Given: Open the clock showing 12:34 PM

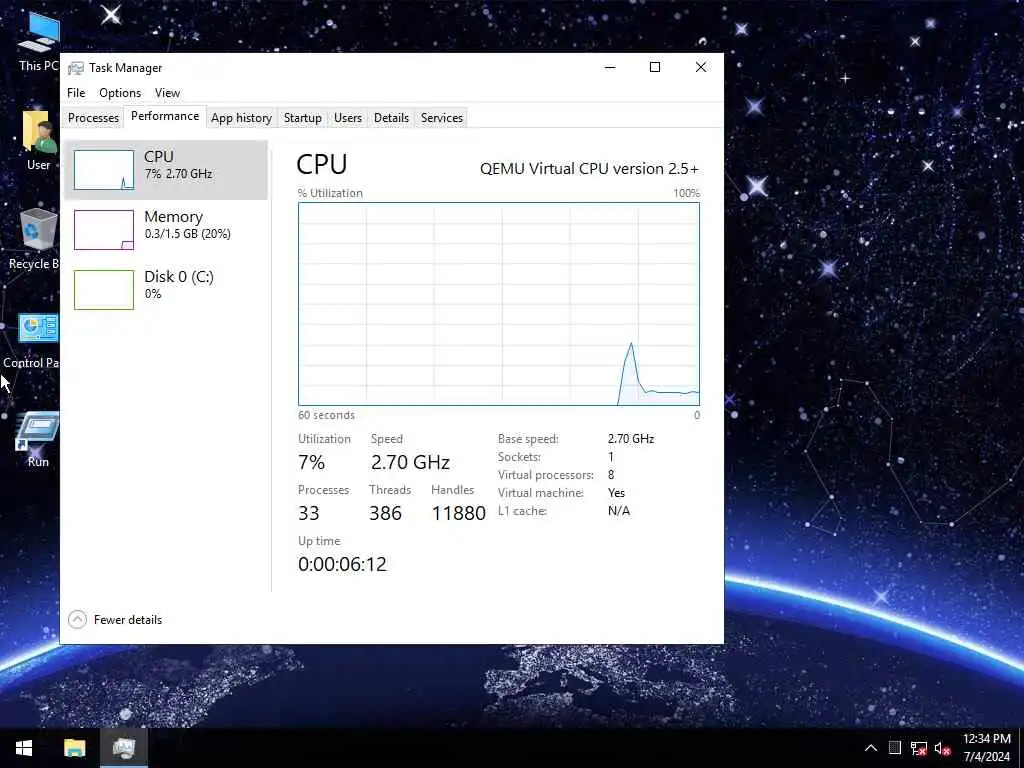Looking at the screenshot, I should [987, 748].
